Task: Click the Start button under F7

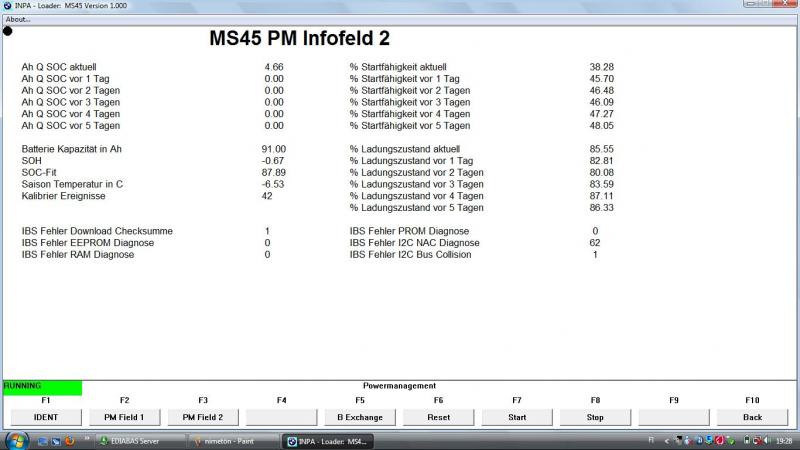Action: [x=517, y=417]
